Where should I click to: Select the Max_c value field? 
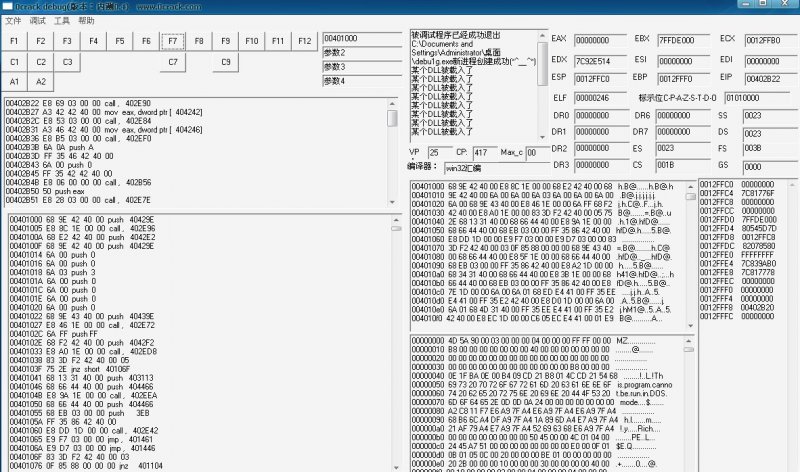(538, 153)
